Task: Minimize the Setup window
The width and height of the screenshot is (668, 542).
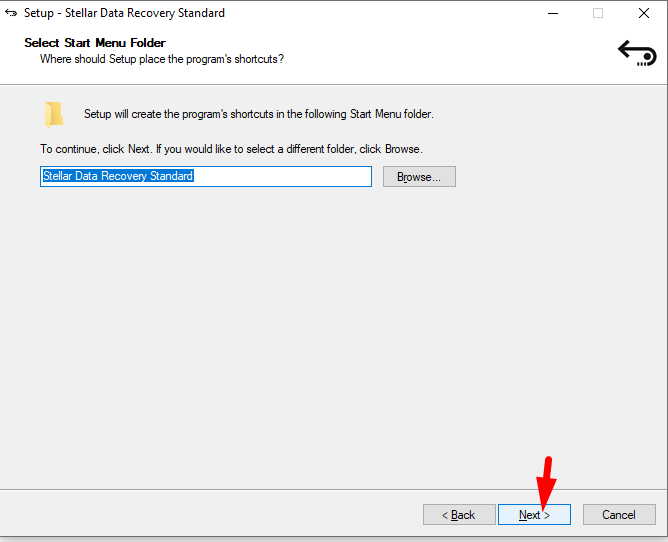Action: tap(553, 13)
